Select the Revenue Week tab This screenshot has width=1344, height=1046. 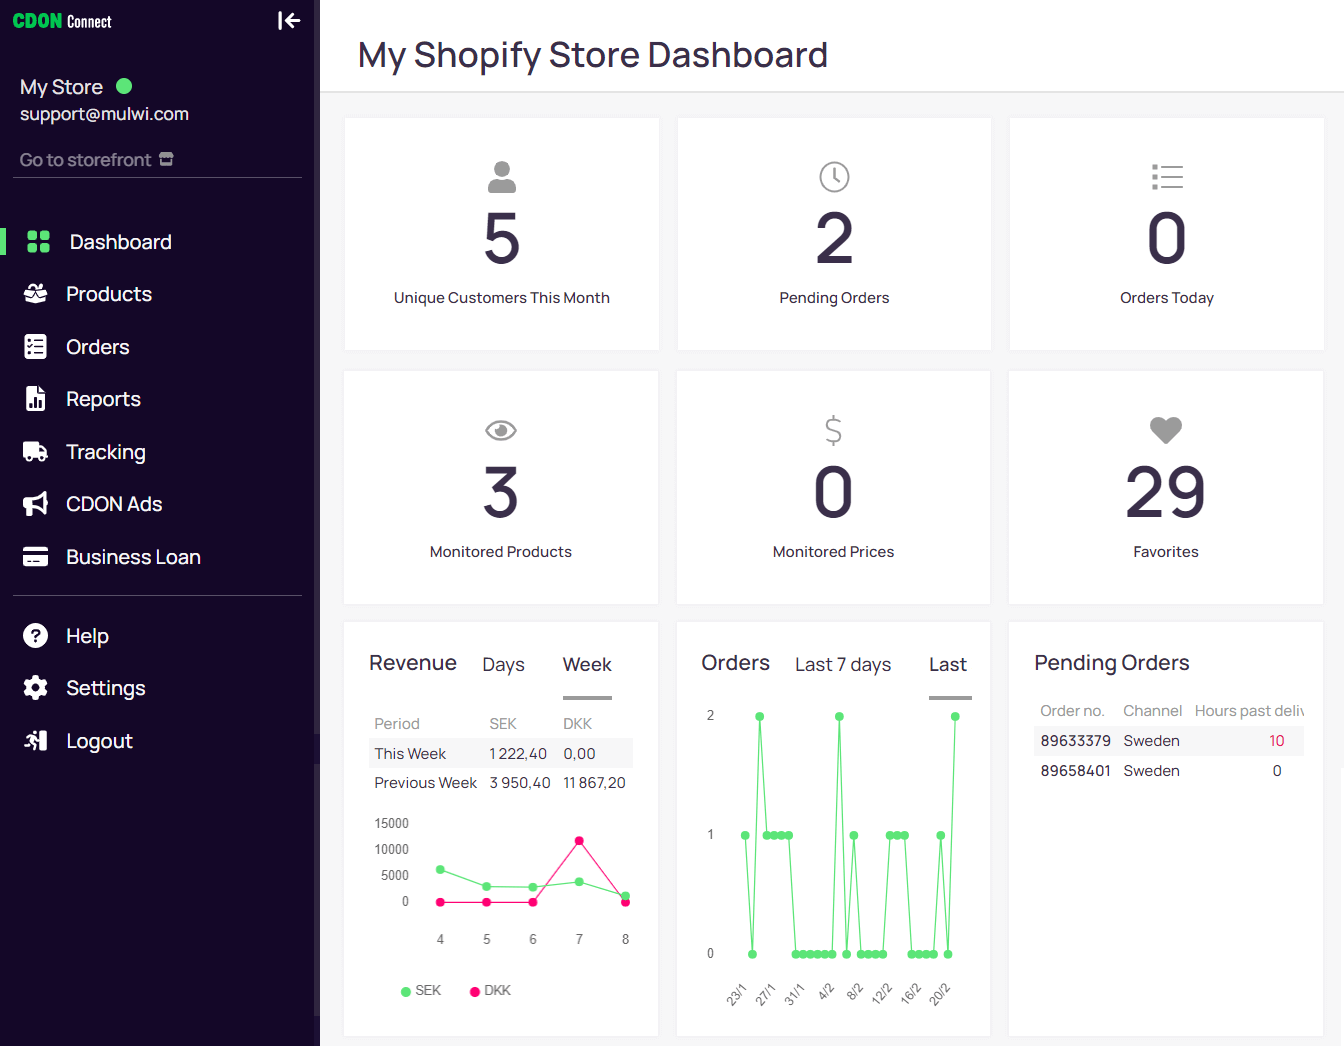click(x=587, y=665)
